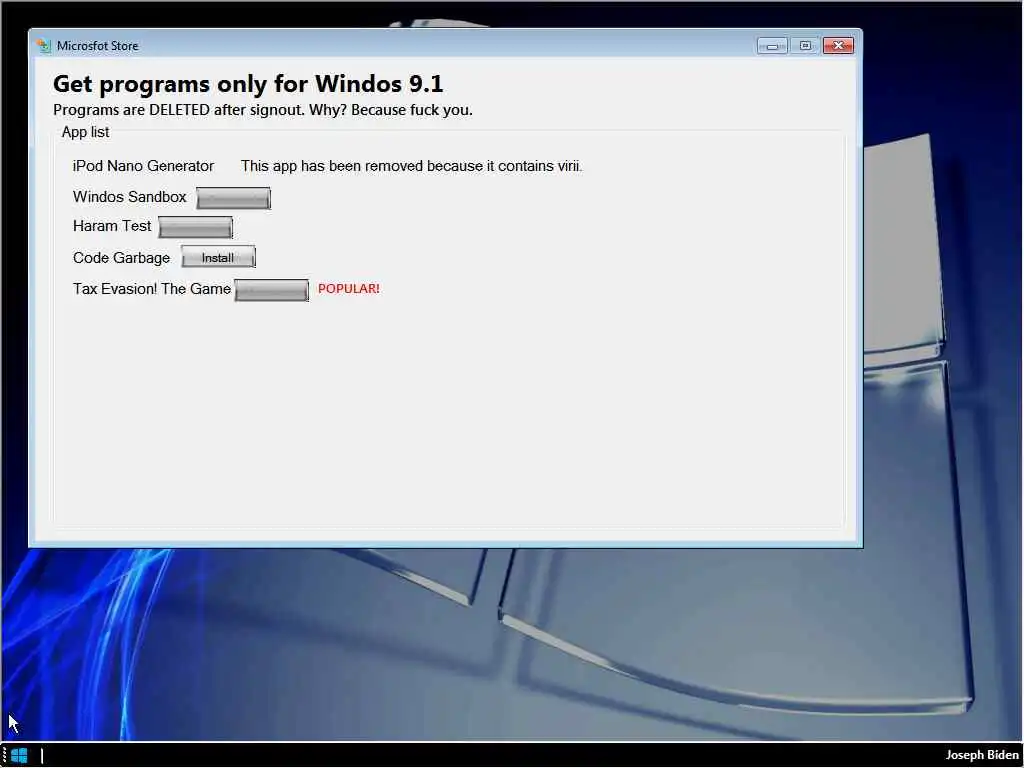Maximize the Microsfot Store window
Screen dimensions: 1024x768
[805, 46]
